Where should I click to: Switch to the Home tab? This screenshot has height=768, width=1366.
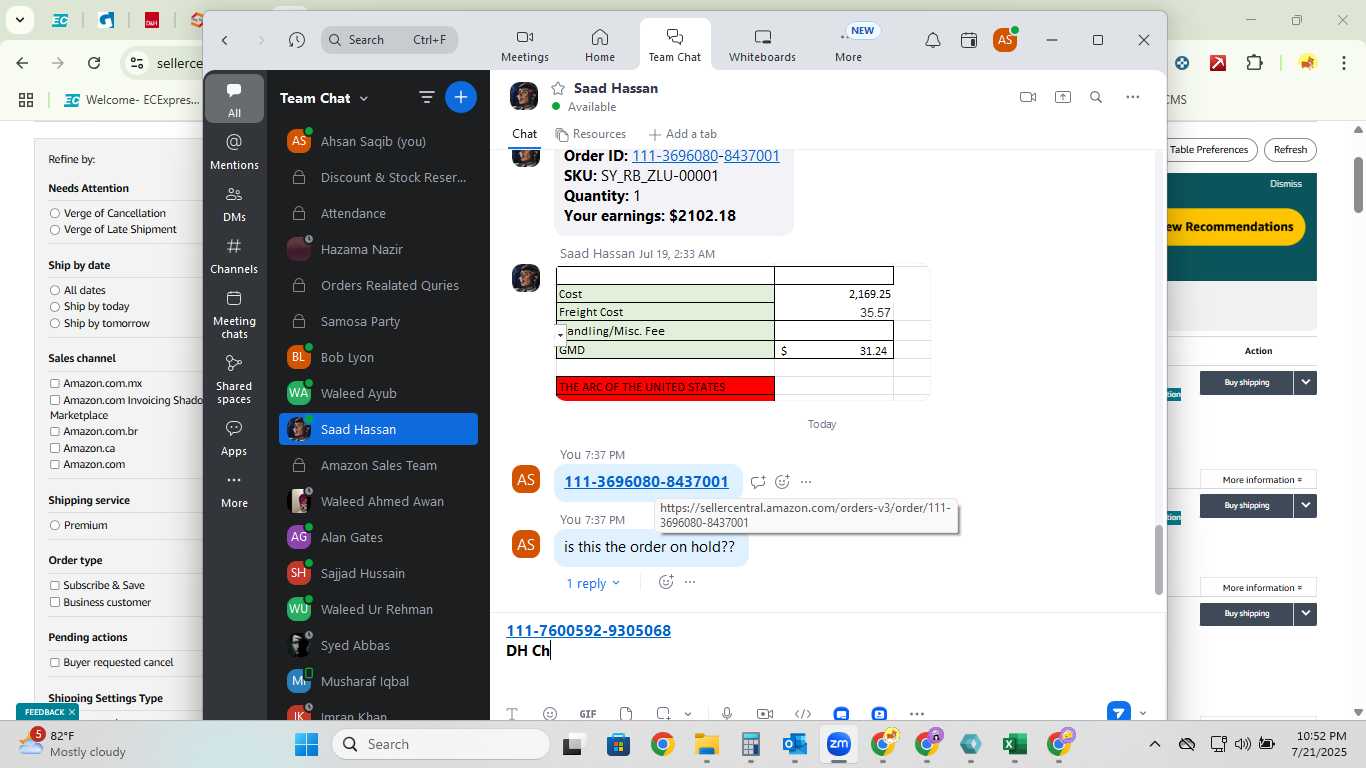click(x=600, y=46)
